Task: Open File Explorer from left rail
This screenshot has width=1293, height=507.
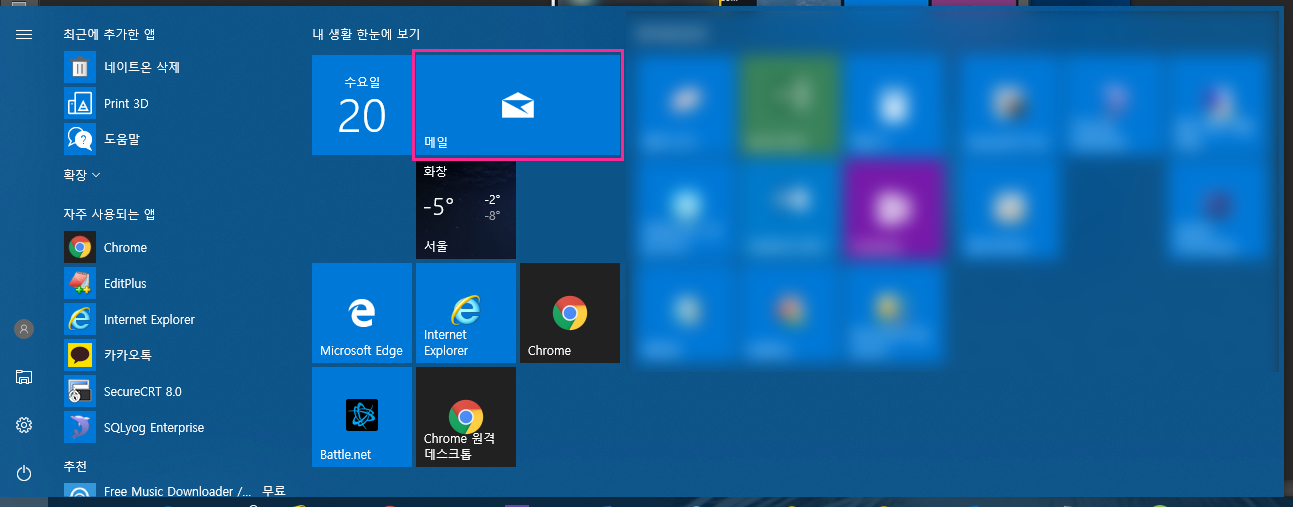Action: coord(24,377)
